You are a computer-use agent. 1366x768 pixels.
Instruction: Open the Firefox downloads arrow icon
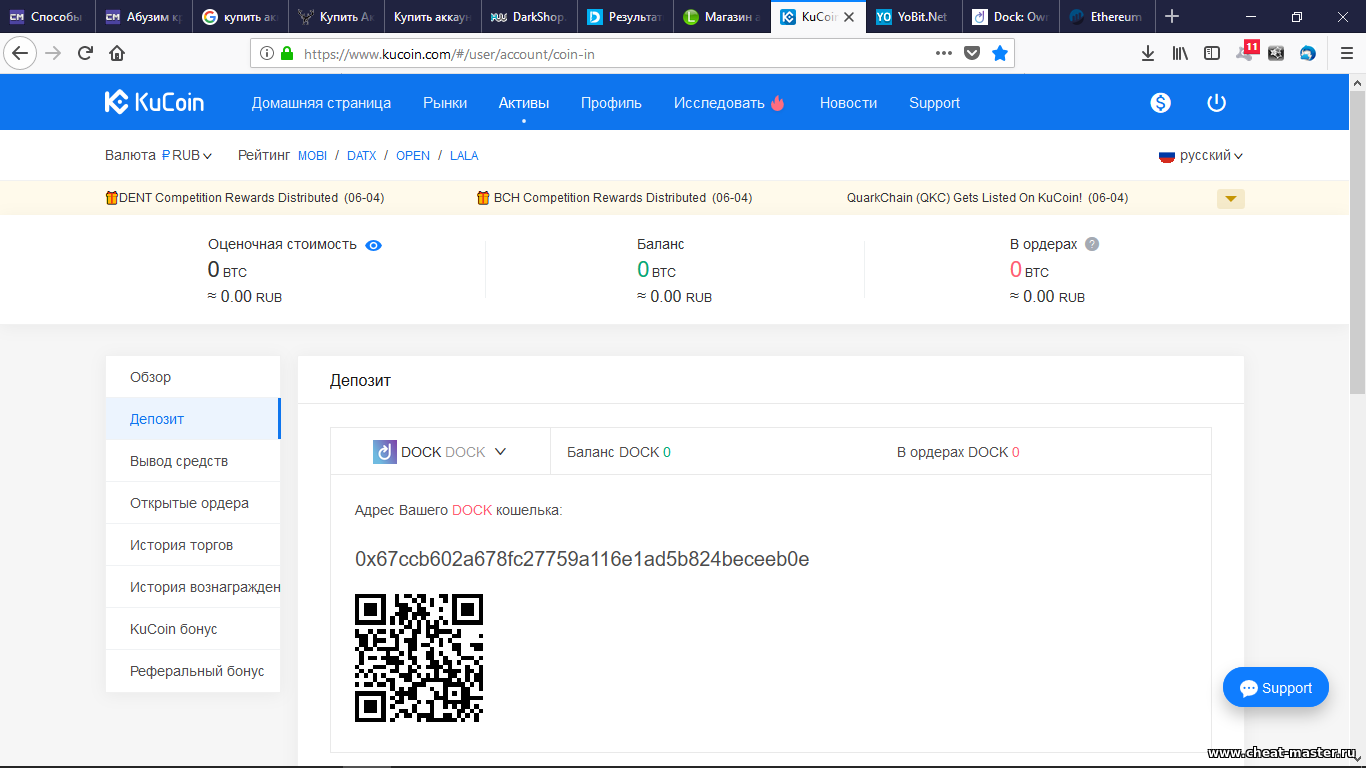click(x=1148, y=53)
